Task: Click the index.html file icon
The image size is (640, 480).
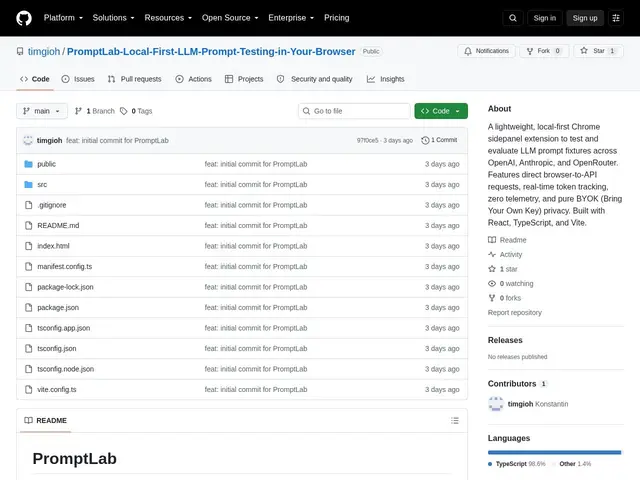Action: tap(28, 246)
